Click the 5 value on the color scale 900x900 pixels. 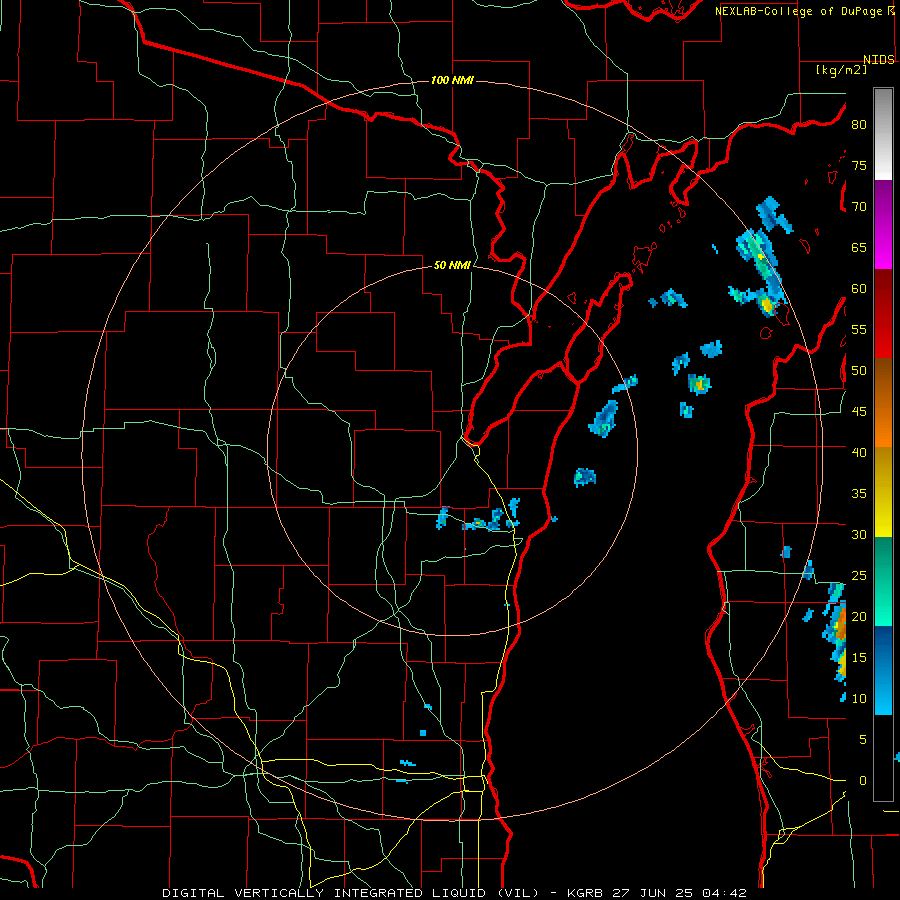point(863,739)
